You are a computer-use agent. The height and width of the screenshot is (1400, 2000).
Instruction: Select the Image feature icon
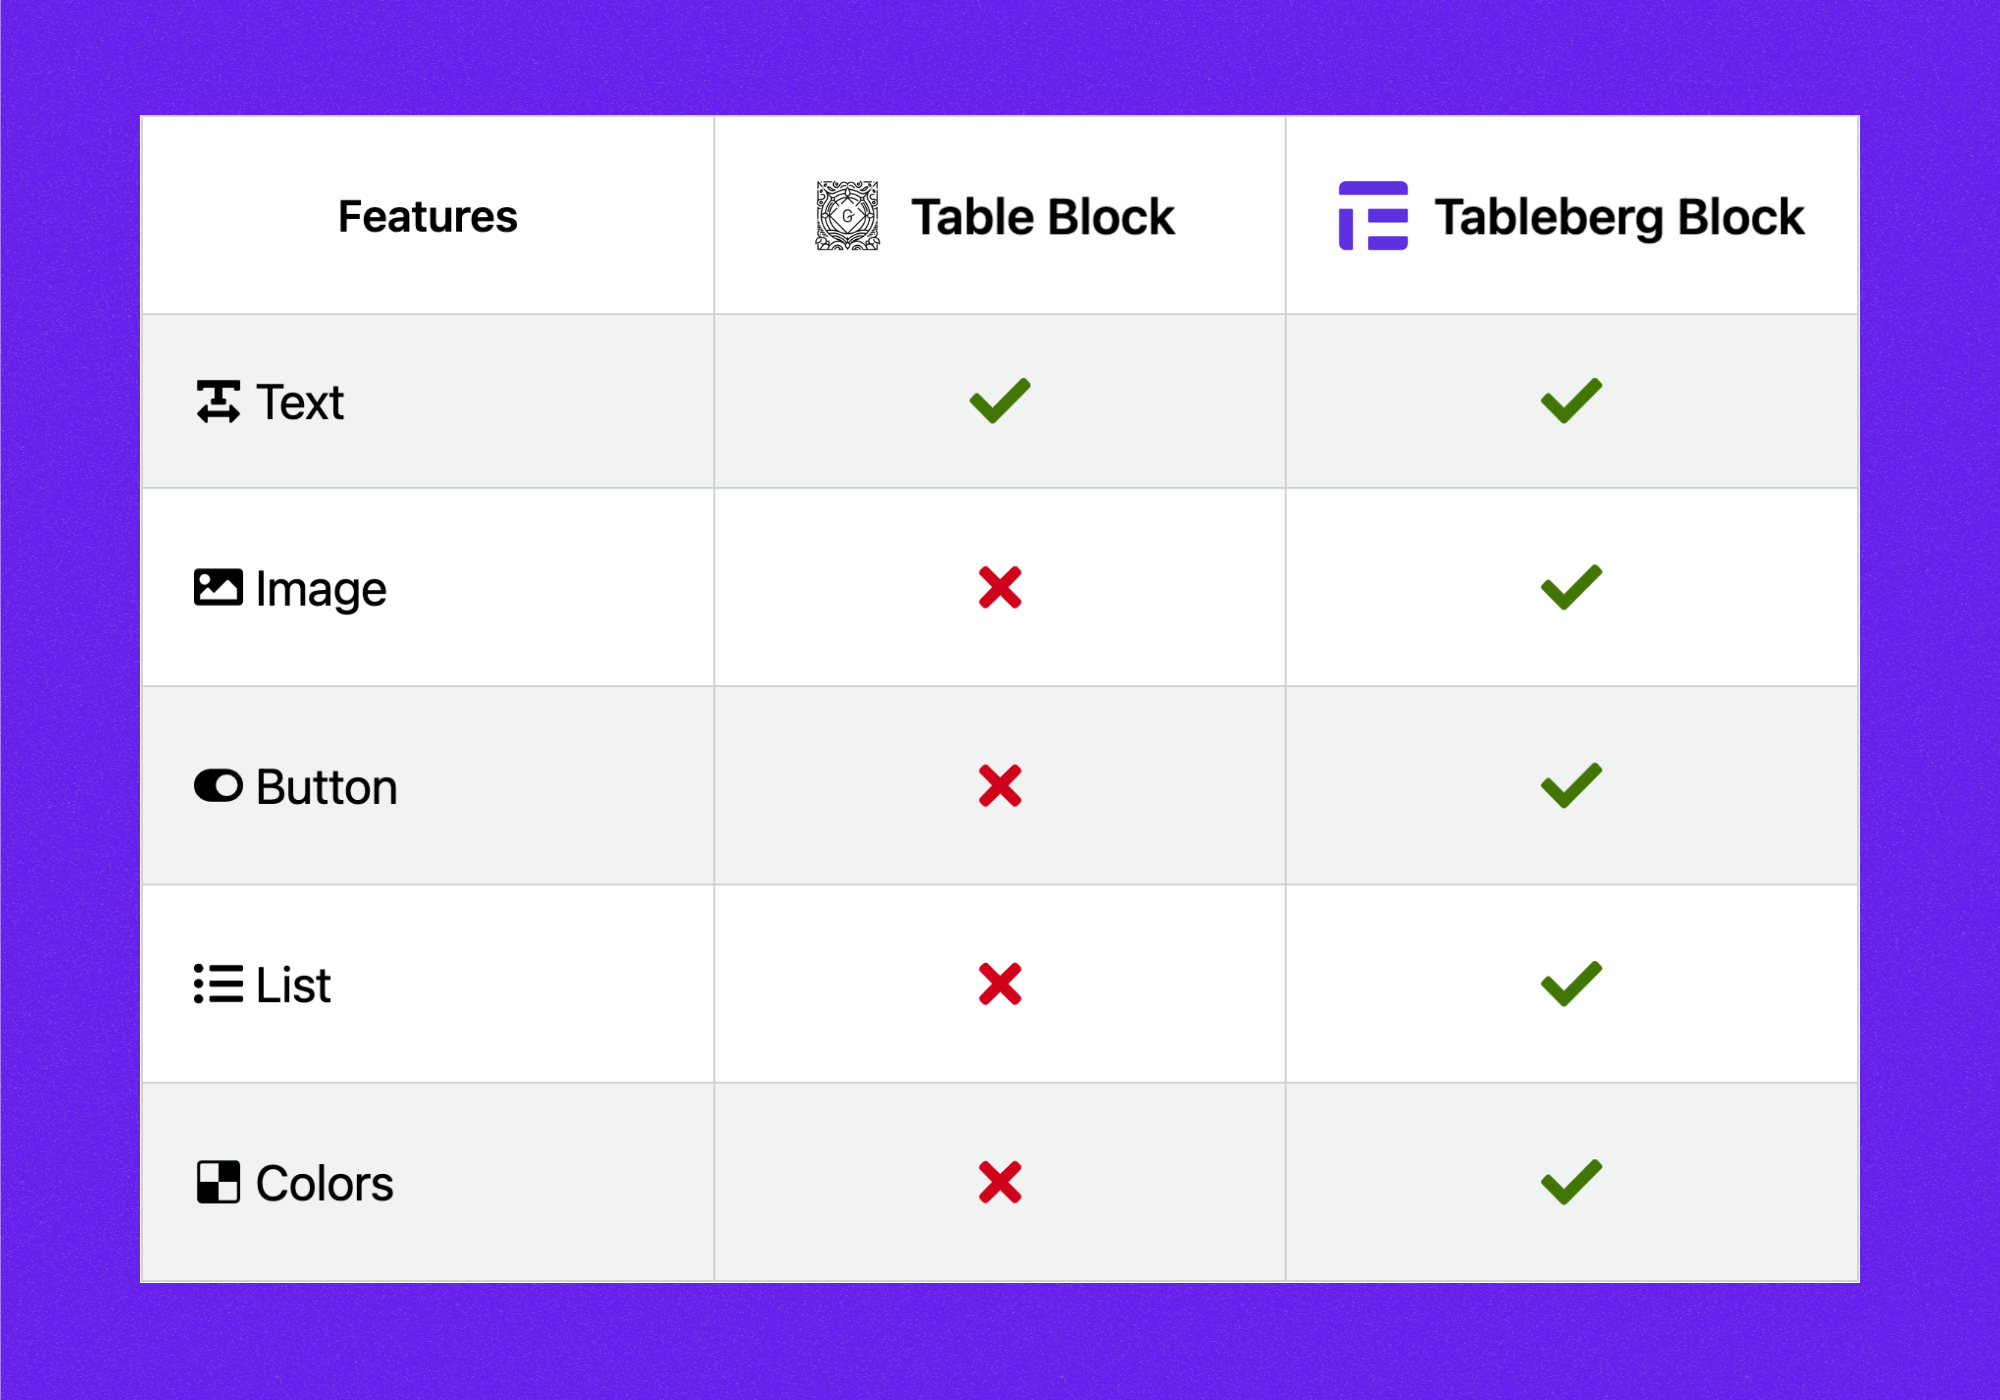click(218, 588)
